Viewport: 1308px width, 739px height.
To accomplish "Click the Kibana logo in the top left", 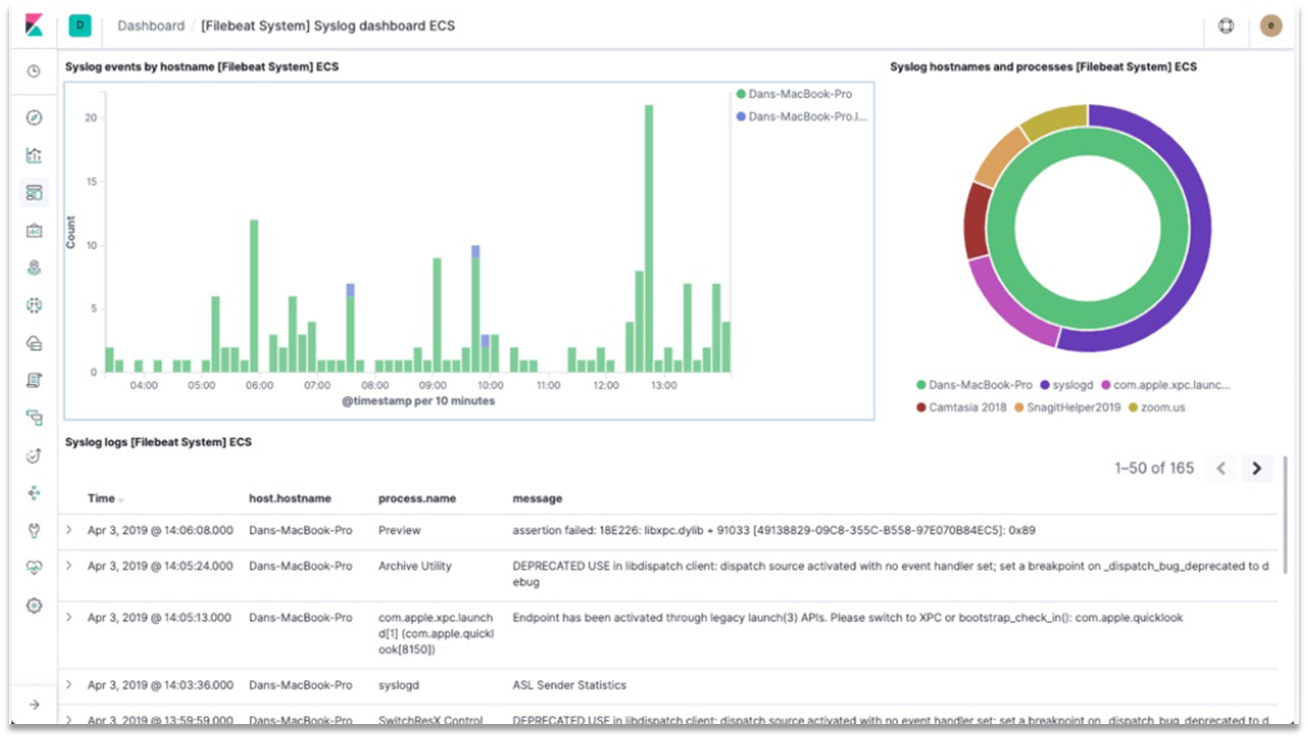I will tap(34, 26).
